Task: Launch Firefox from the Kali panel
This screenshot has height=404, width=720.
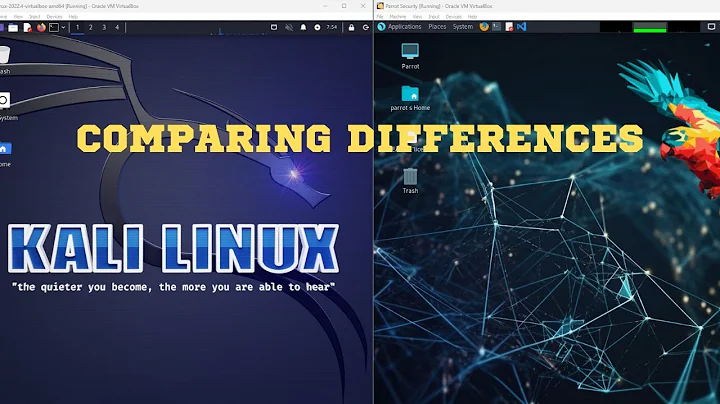Action: [41, 28]
